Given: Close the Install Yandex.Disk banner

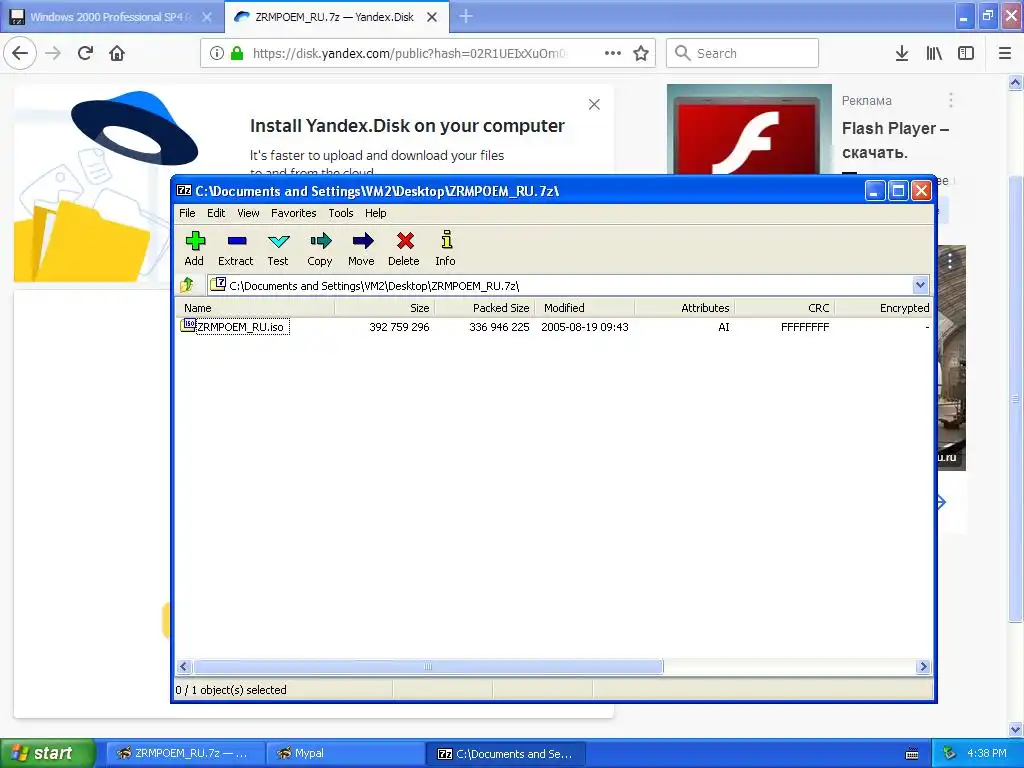Looking at the screenshot, I should click(594, 104).
